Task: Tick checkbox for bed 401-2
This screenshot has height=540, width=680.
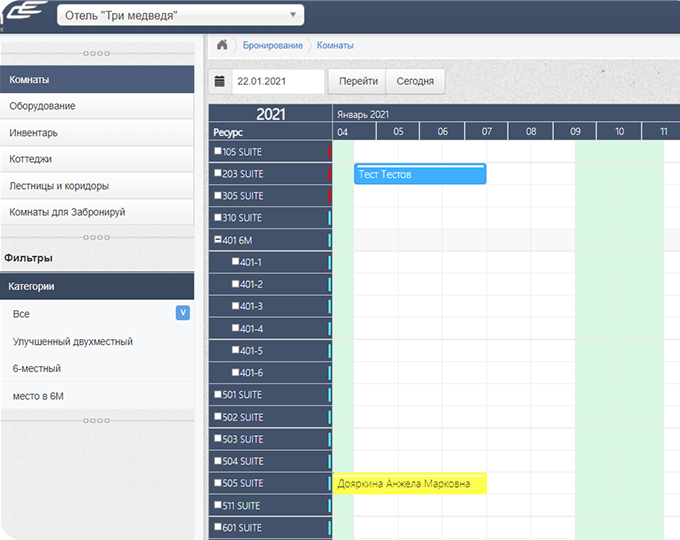Action: click(x=235, y=283)
